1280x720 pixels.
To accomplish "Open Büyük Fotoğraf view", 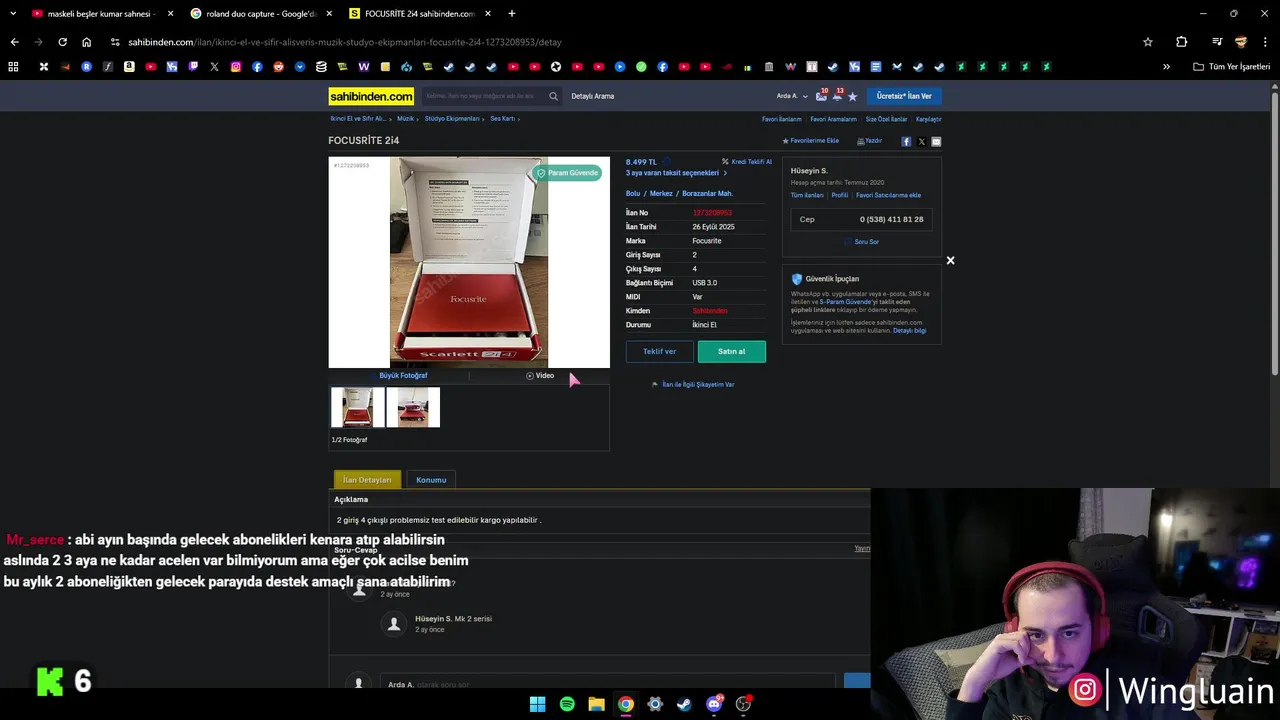I will pos(402,376).
